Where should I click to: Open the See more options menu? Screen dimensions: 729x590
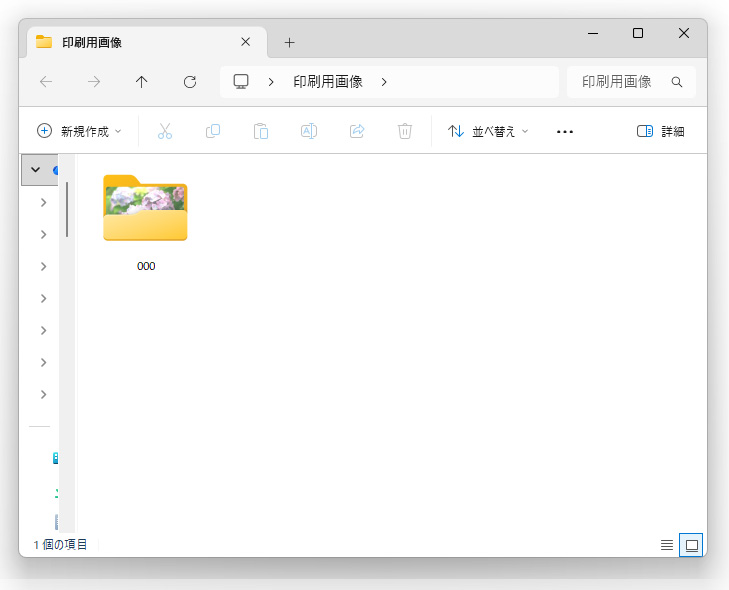point(565,132)
